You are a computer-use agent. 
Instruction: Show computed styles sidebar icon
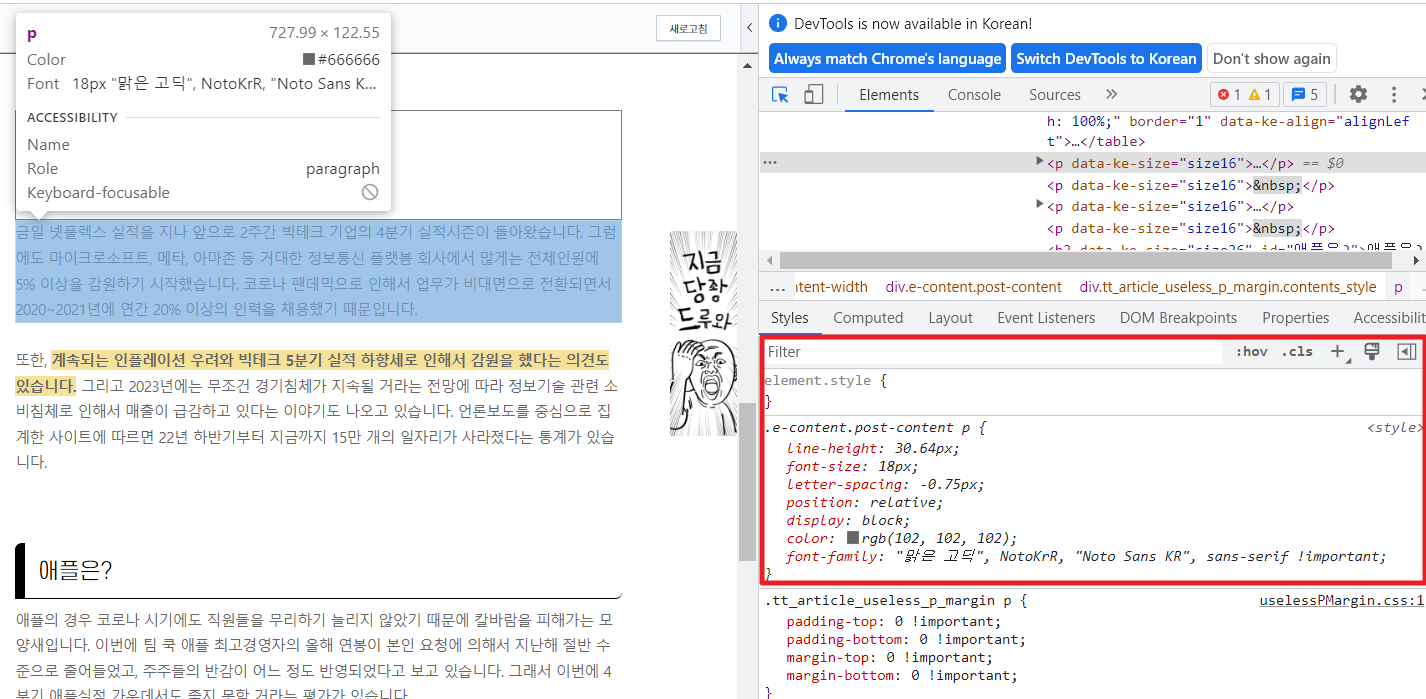(1406, 351)
